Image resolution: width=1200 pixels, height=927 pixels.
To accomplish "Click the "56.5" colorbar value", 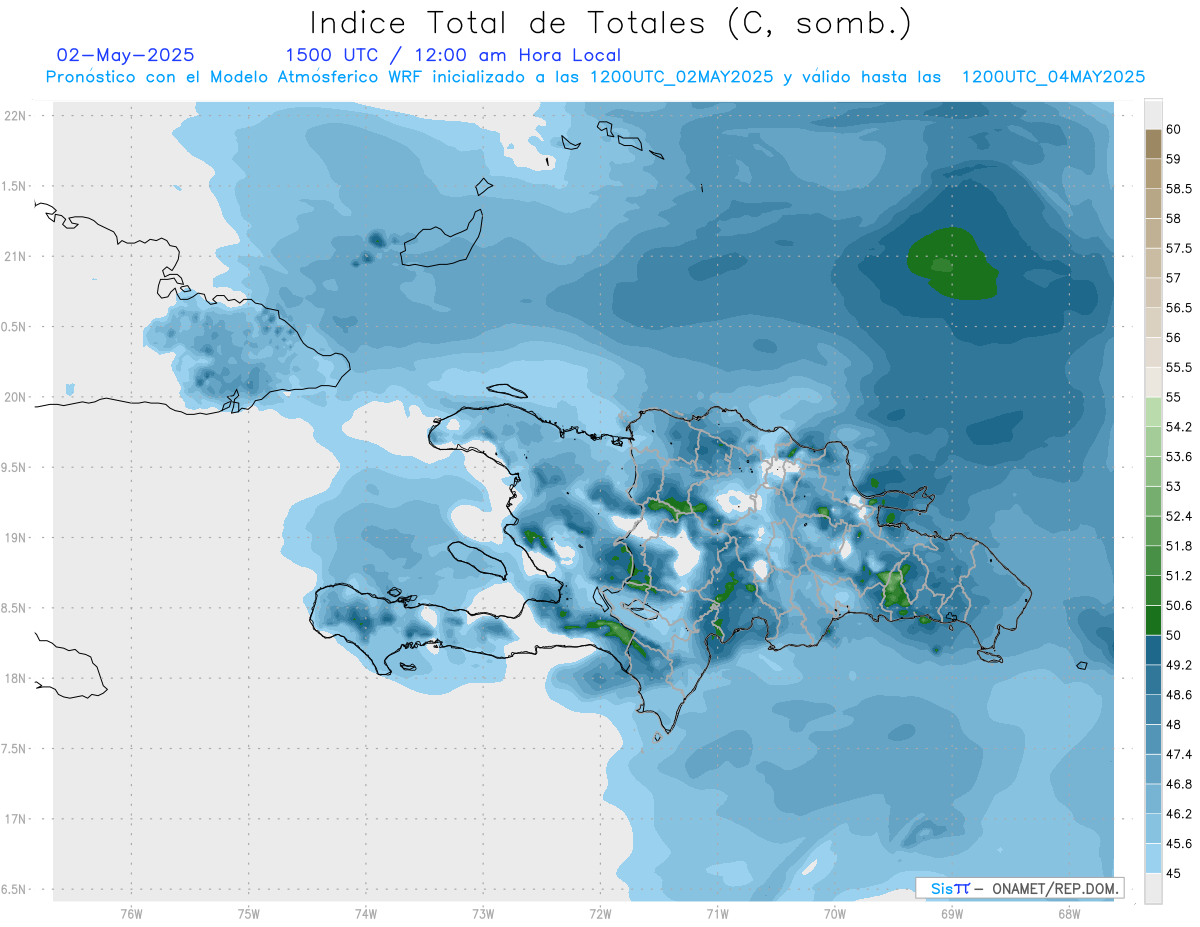I will coord(1179,308).
